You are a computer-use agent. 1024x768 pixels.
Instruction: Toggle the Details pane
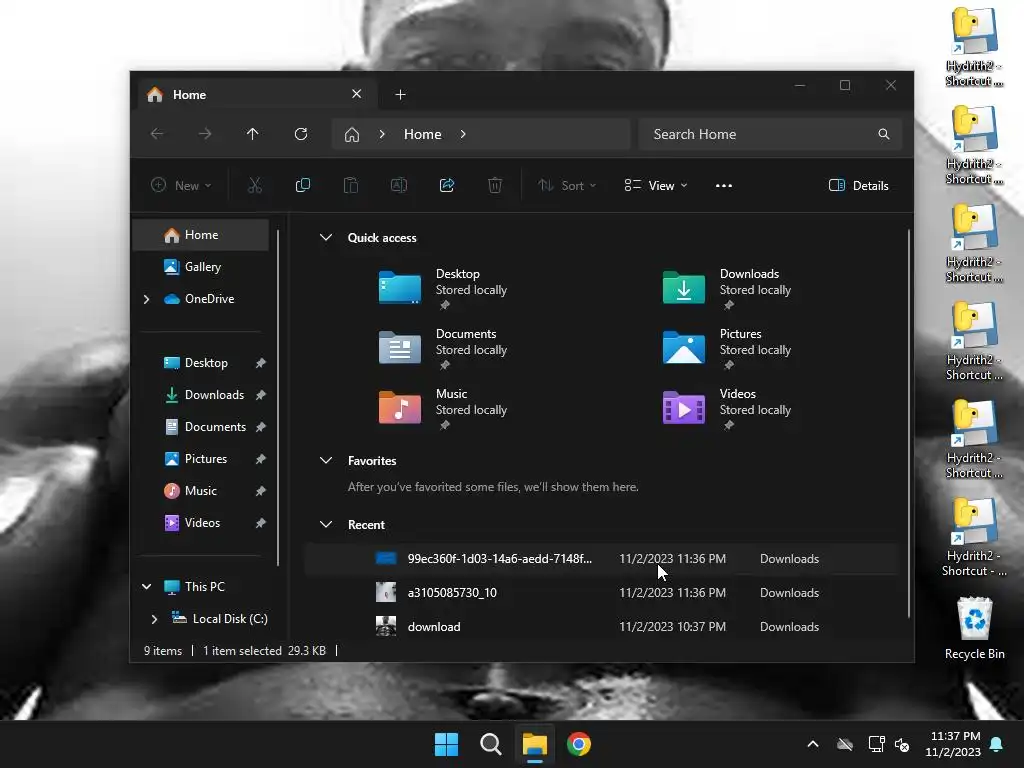tap(858, 185)
